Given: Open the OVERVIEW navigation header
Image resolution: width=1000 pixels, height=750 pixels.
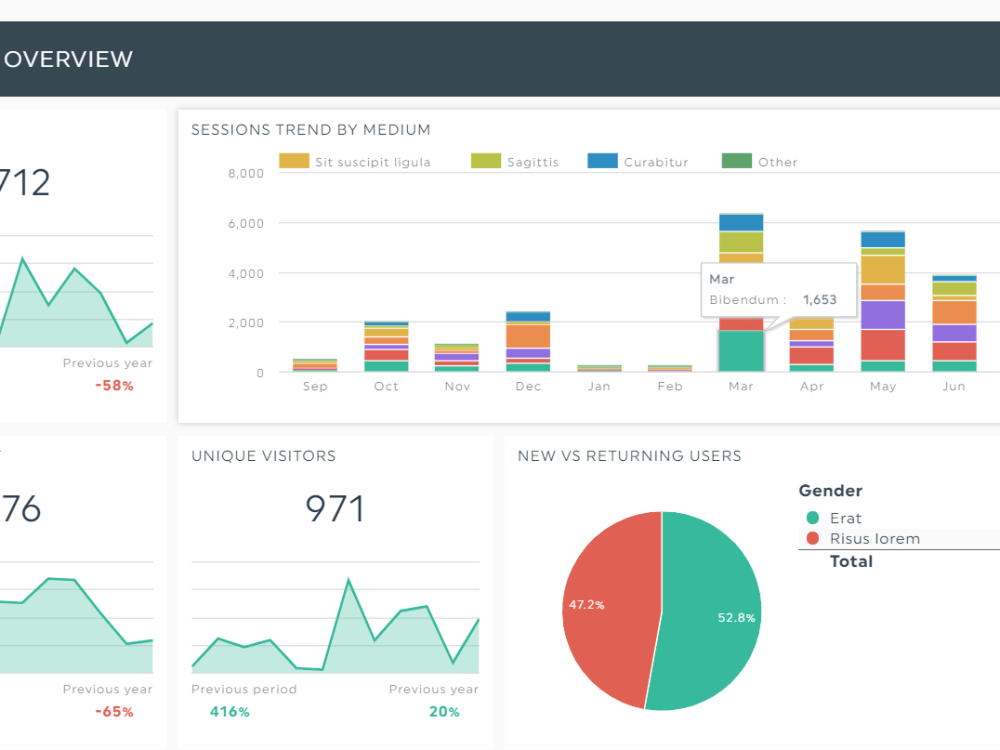Looking at the screenshot, I should [70, 59].
